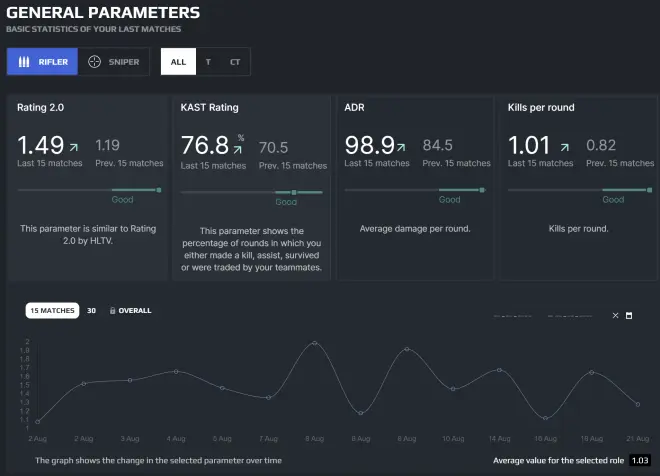660x476 pixels.
Task: Switch graph range to 30 matches
Action: 91,311
